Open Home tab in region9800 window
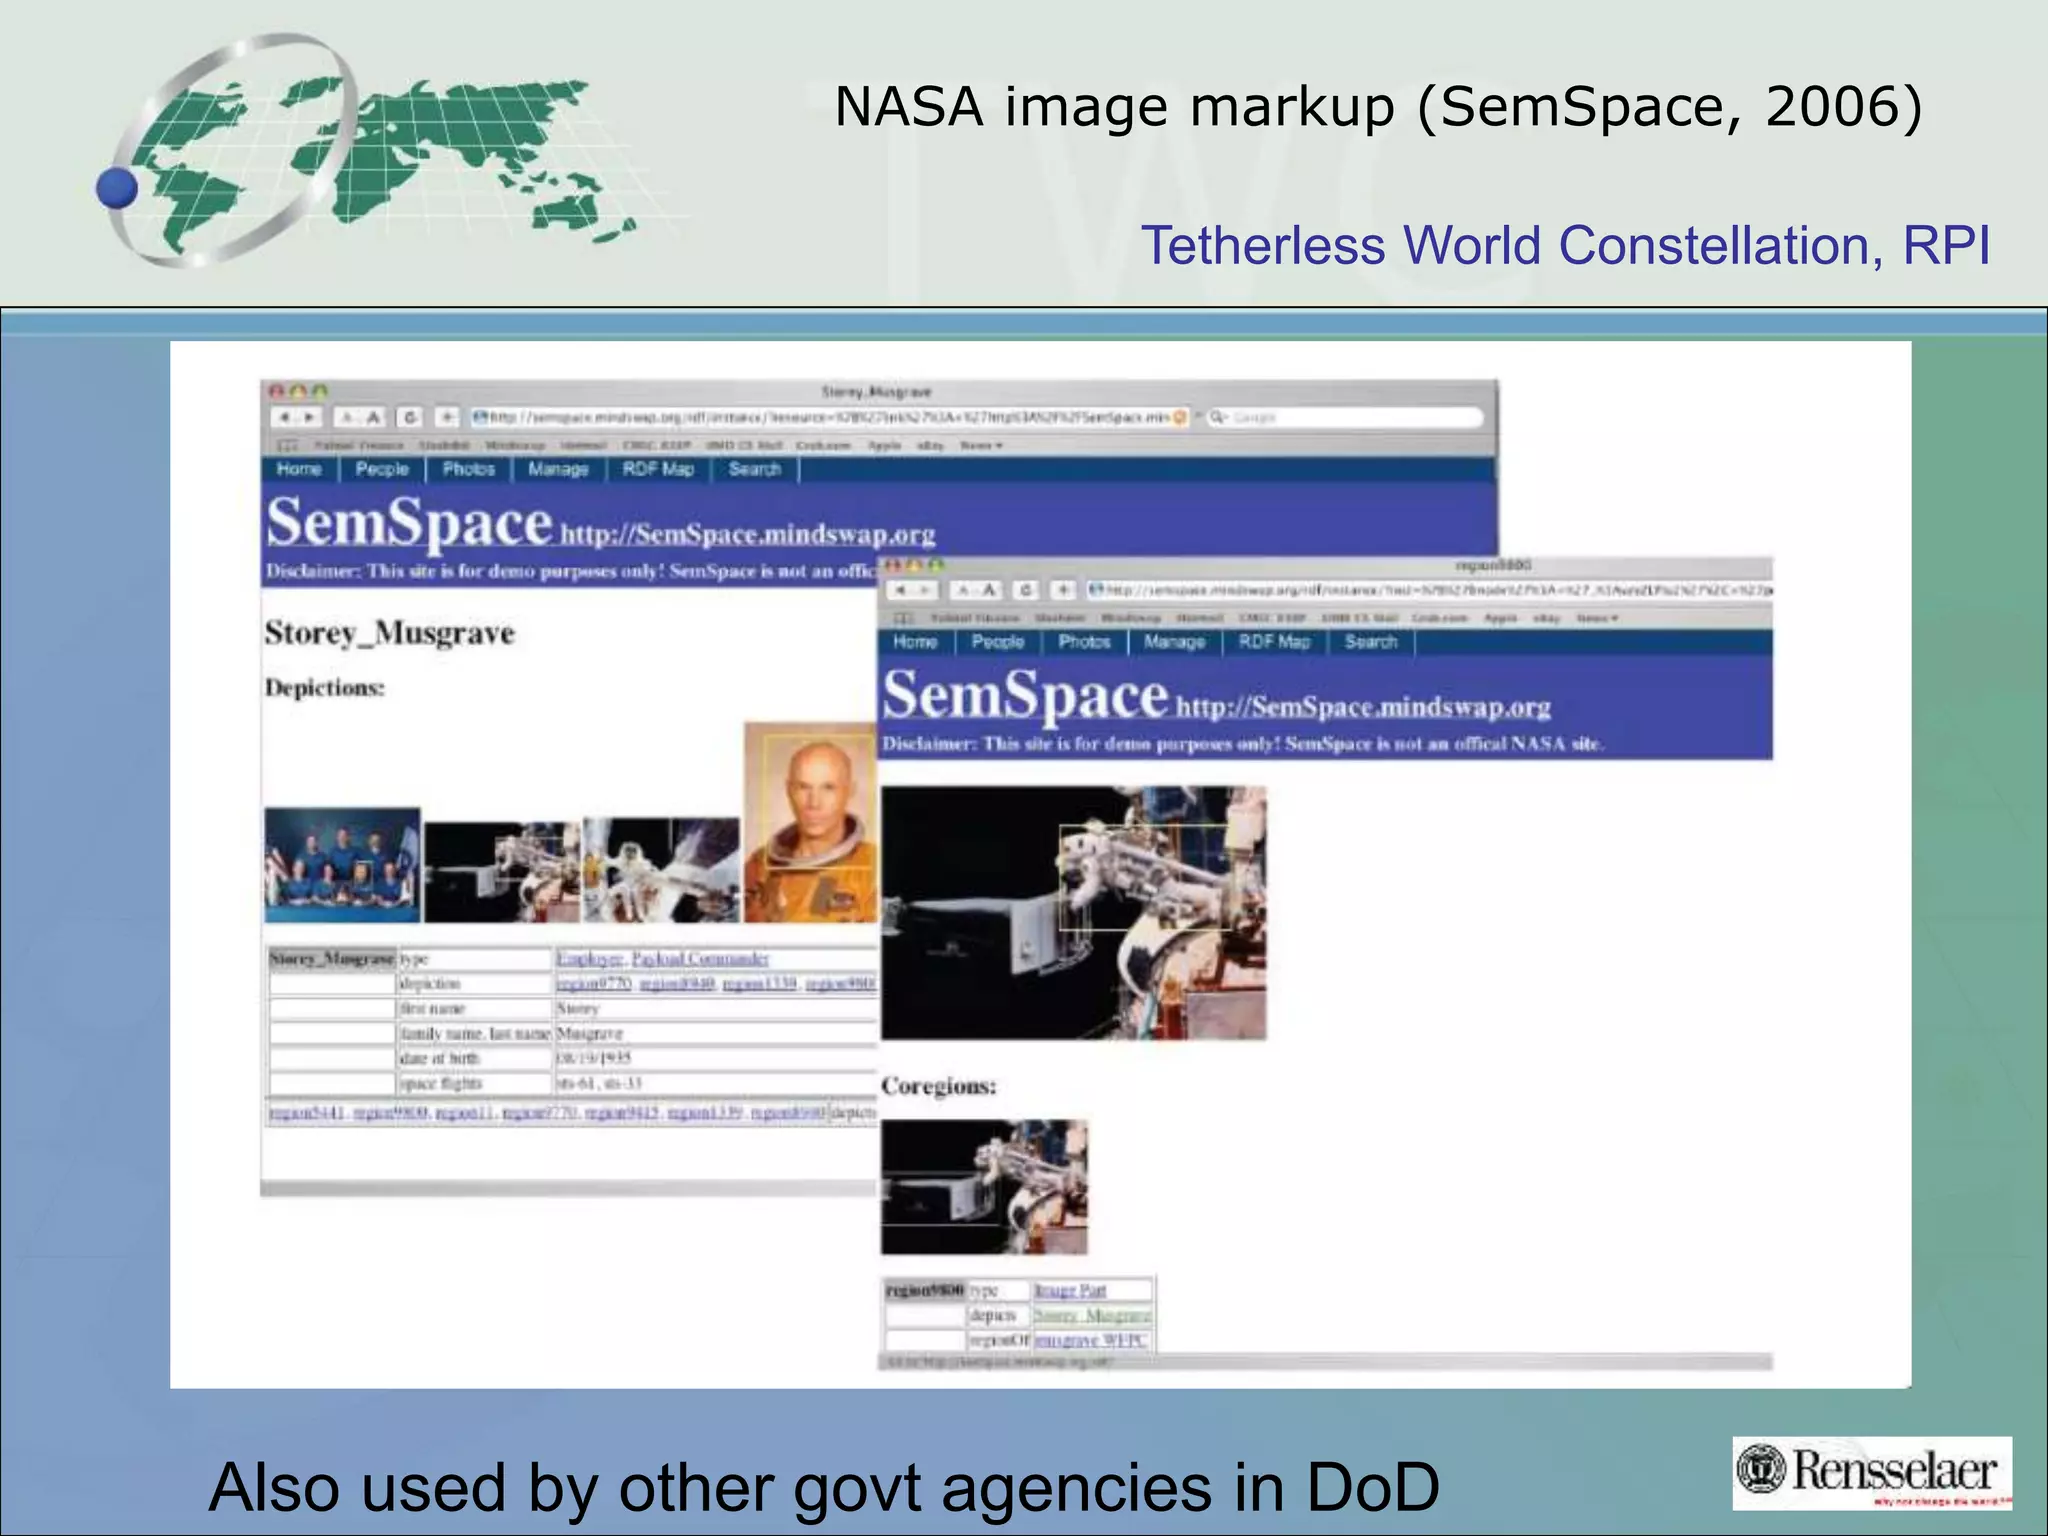Viewport: 2048px width, 1536px height. 915,642
